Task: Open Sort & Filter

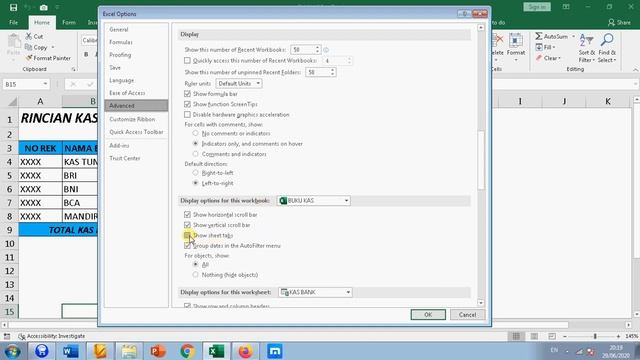Action: click(587, 48)
